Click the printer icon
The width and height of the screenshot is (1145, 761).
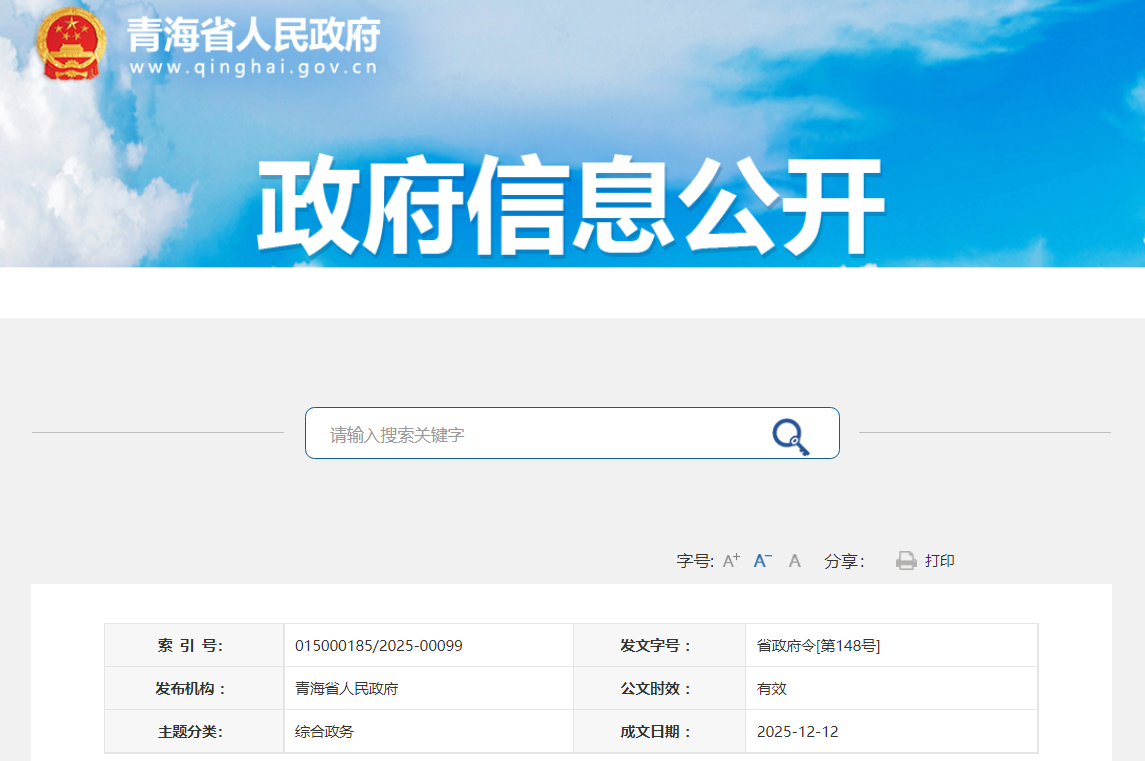(x=906, y=561)
